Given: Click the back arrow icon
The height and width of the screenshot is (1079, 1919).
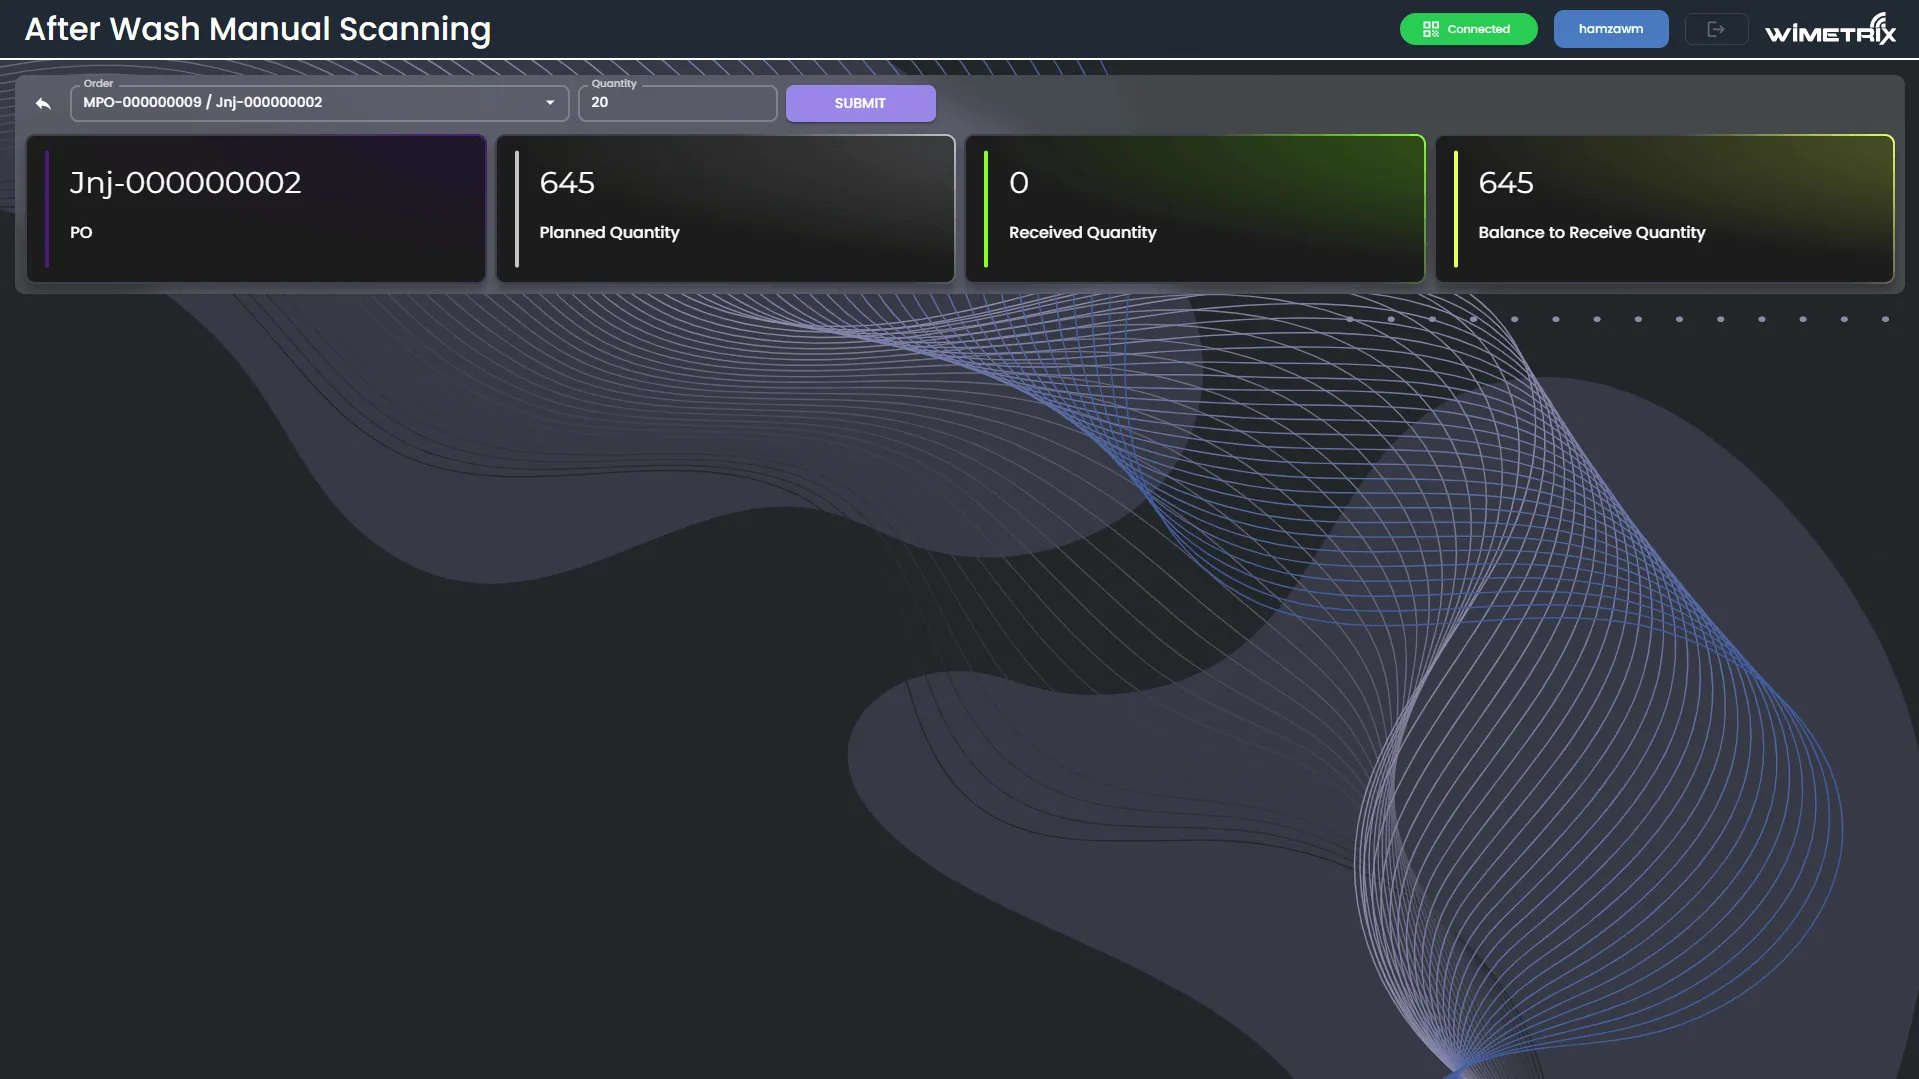Looking at the screenshot, I should pos(43,103).
